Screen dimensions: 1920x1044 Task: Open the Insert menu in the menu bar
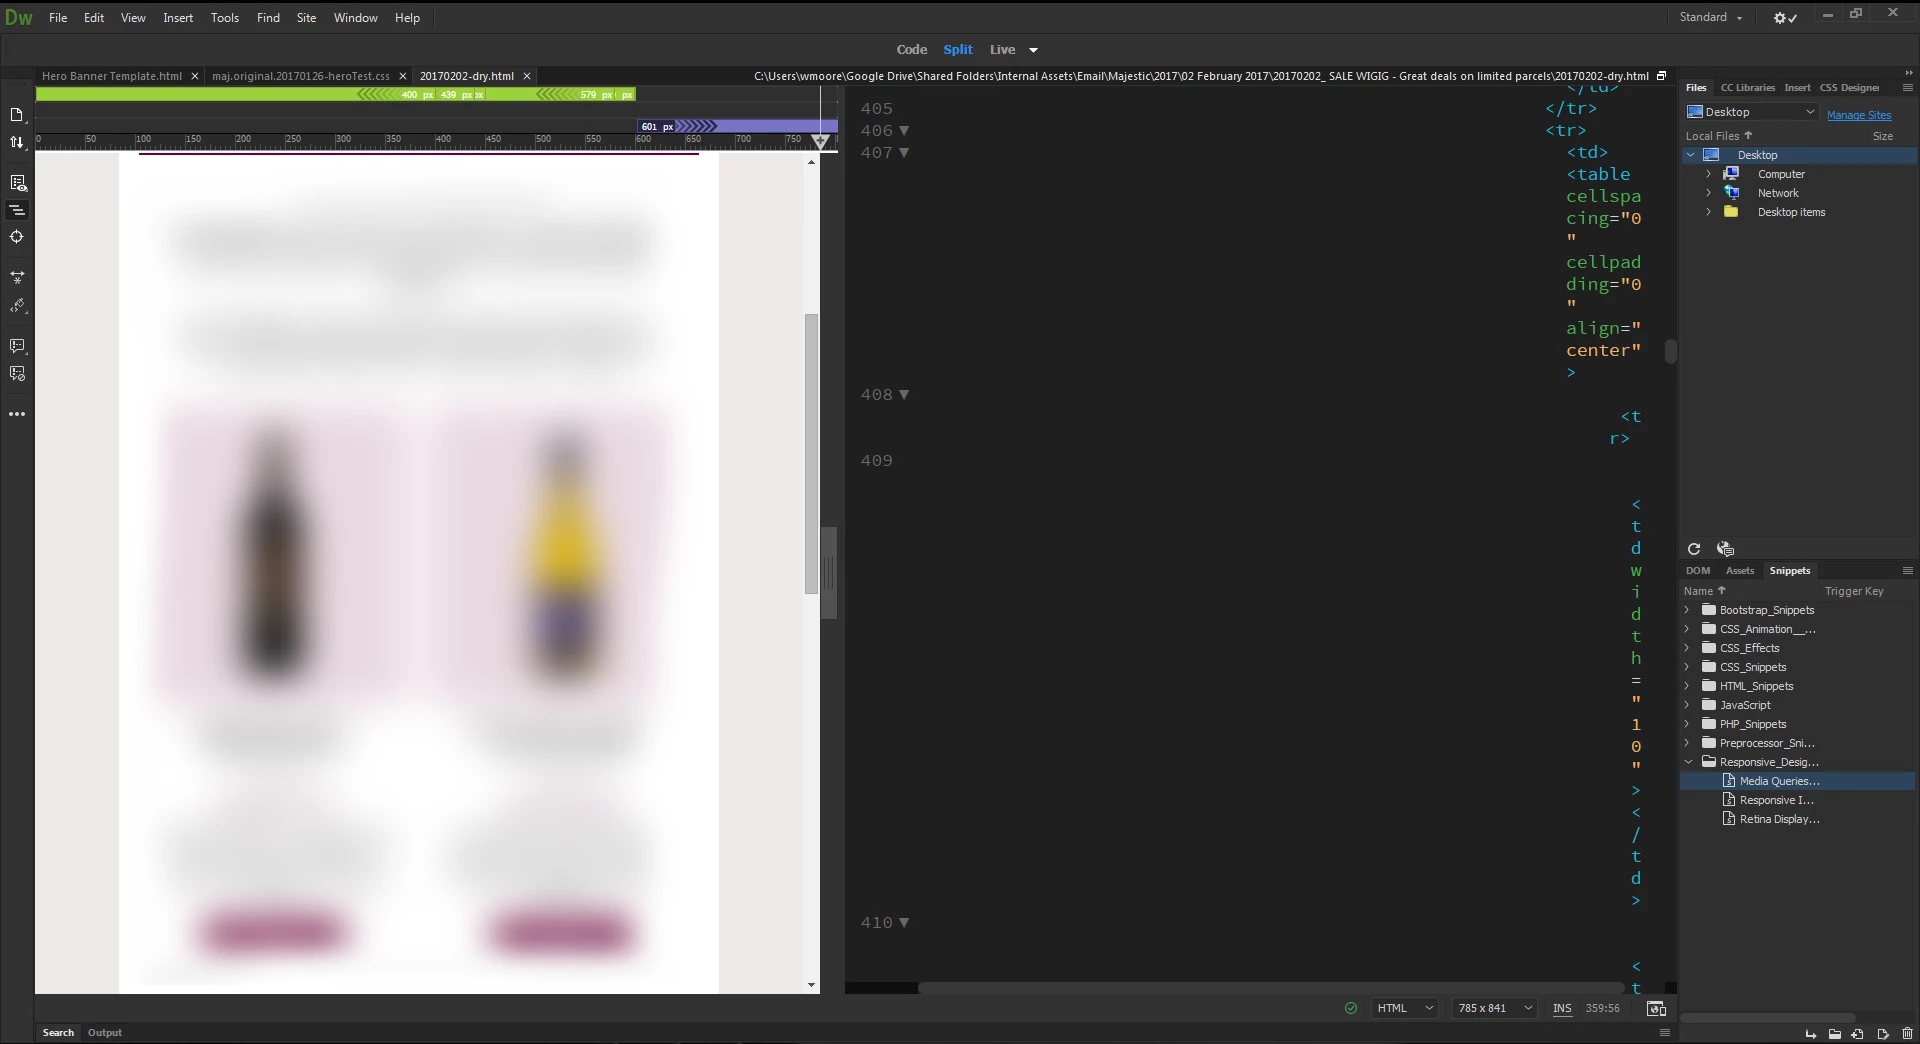tap(178, 18)
